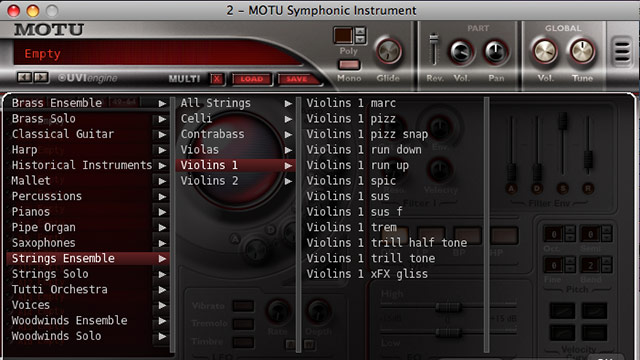
Task: Expand the Pianos category
Action: tap(89, 211)
